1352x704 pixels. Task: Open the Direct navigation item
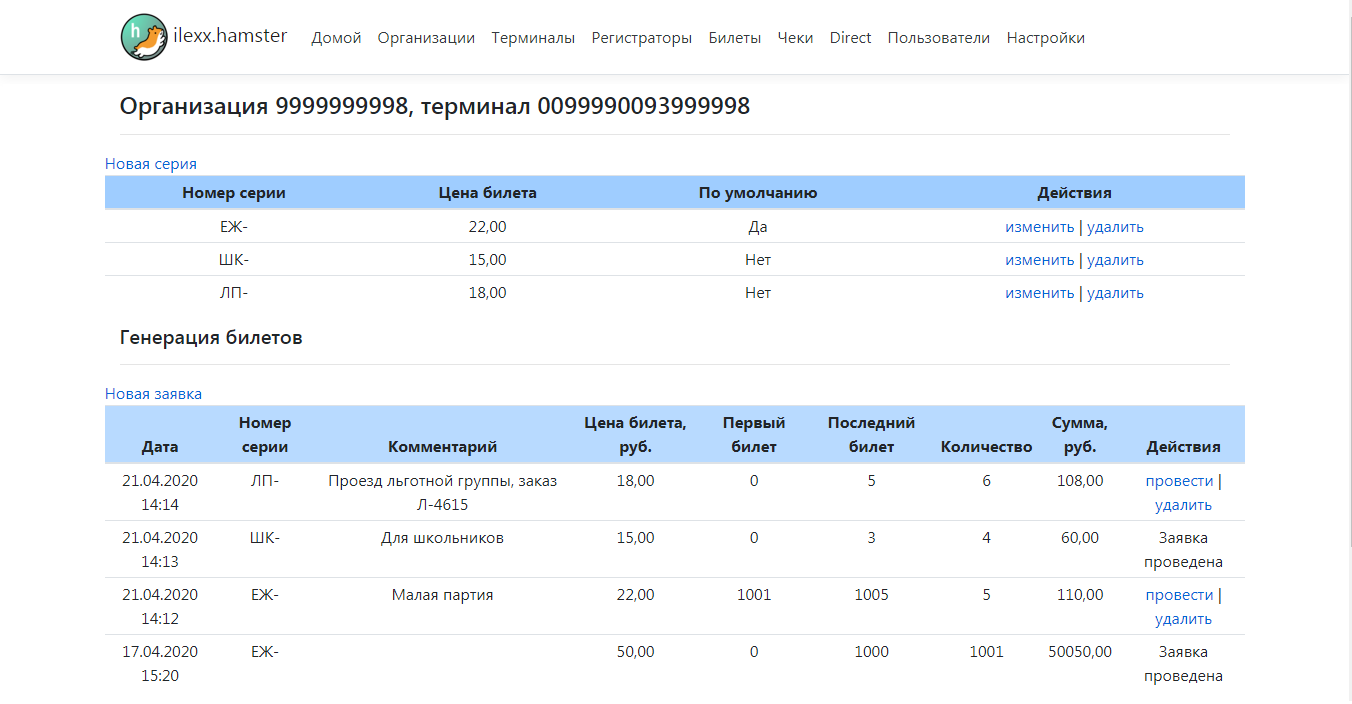tap(850, 38)
